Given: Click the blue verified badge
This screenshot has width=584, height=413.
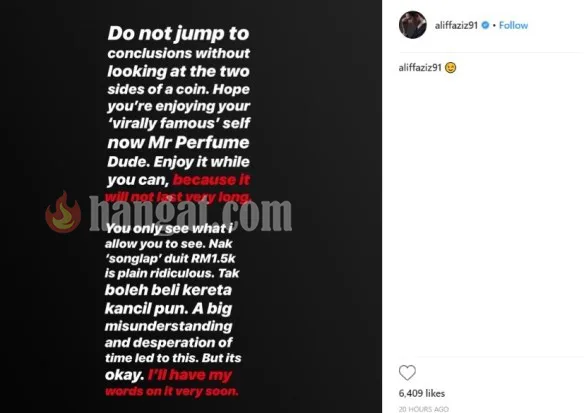Looking at the screenshot, I should click(x=485, y=25).
